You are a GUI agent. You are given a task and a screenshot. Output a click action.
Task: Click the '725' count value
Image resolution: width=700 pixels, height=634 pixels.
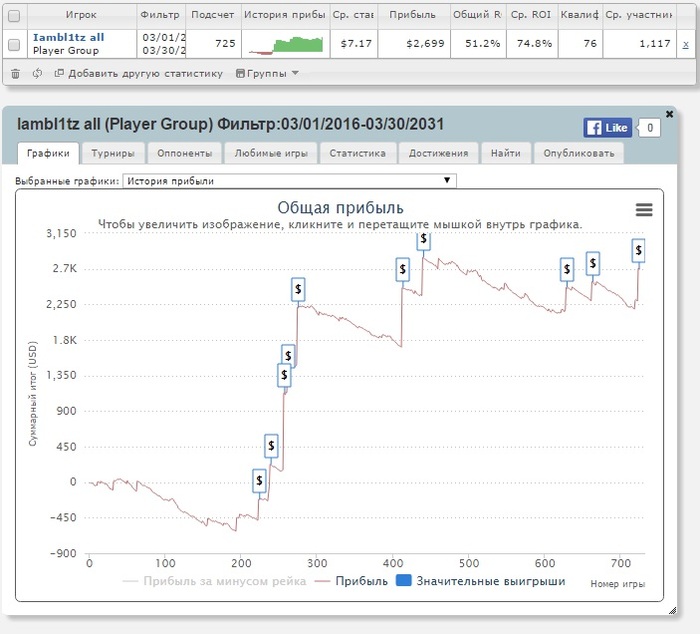tap(225, 44)
